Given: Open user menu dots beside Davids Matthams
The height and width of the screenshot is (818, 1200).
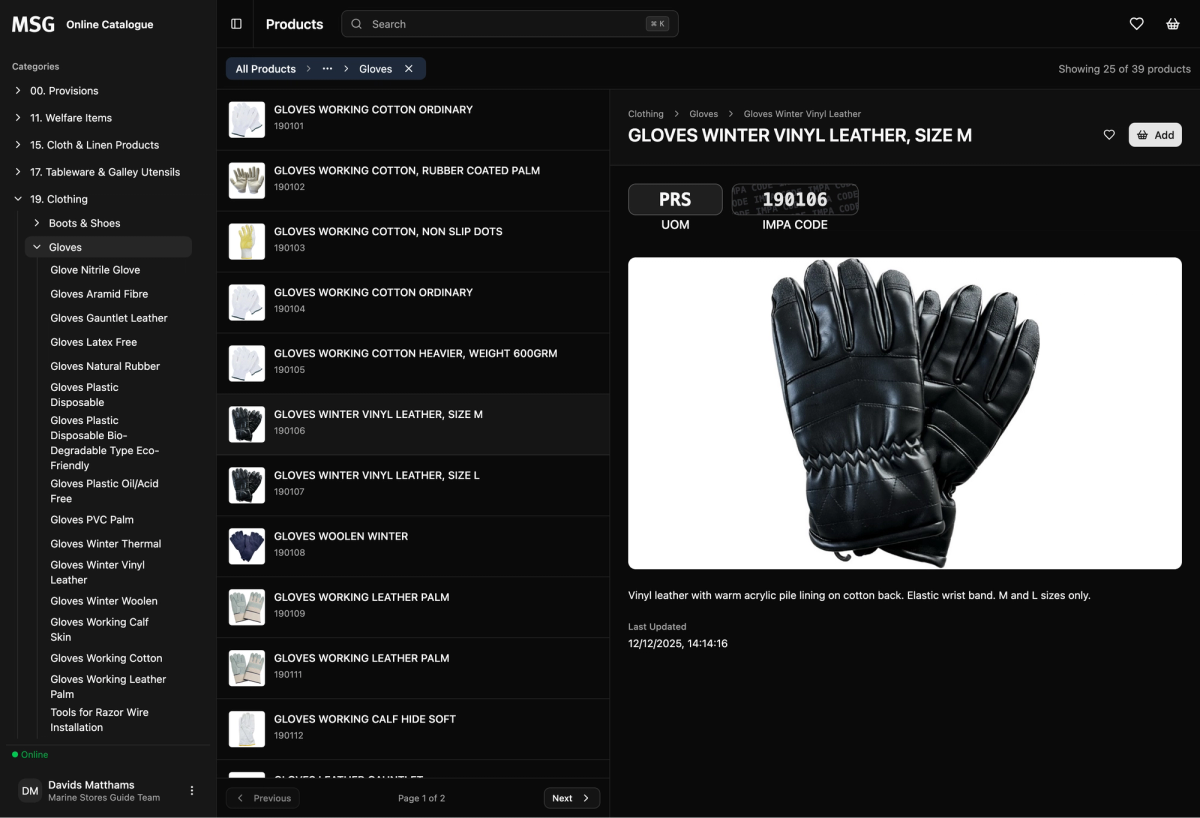Looking at the screenshot, I should (x=192, y=791).
